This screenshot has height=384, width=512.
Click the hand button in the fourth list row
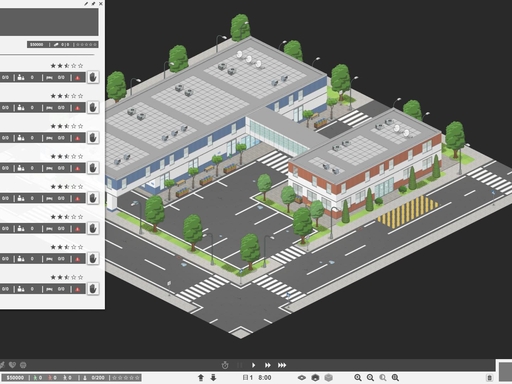(x=93, y=168)
